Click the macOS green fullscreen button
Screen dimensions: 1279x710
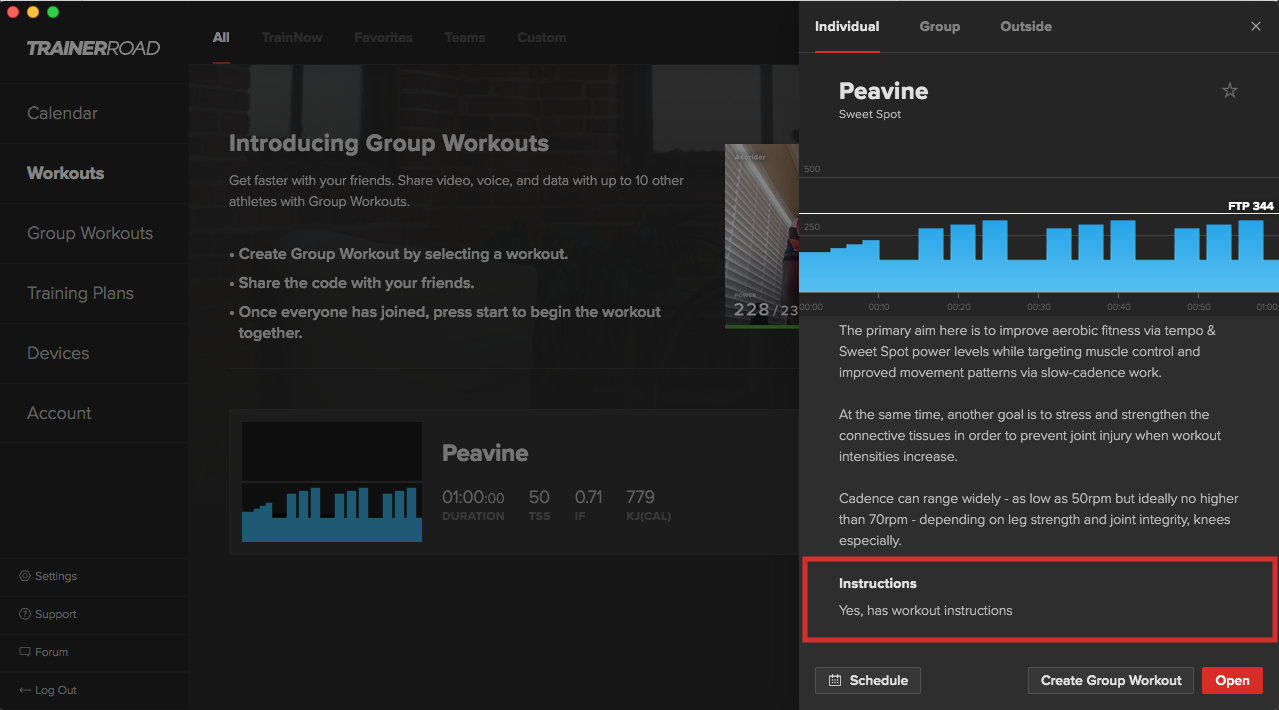pyautogui.click(x=53, y=12)
